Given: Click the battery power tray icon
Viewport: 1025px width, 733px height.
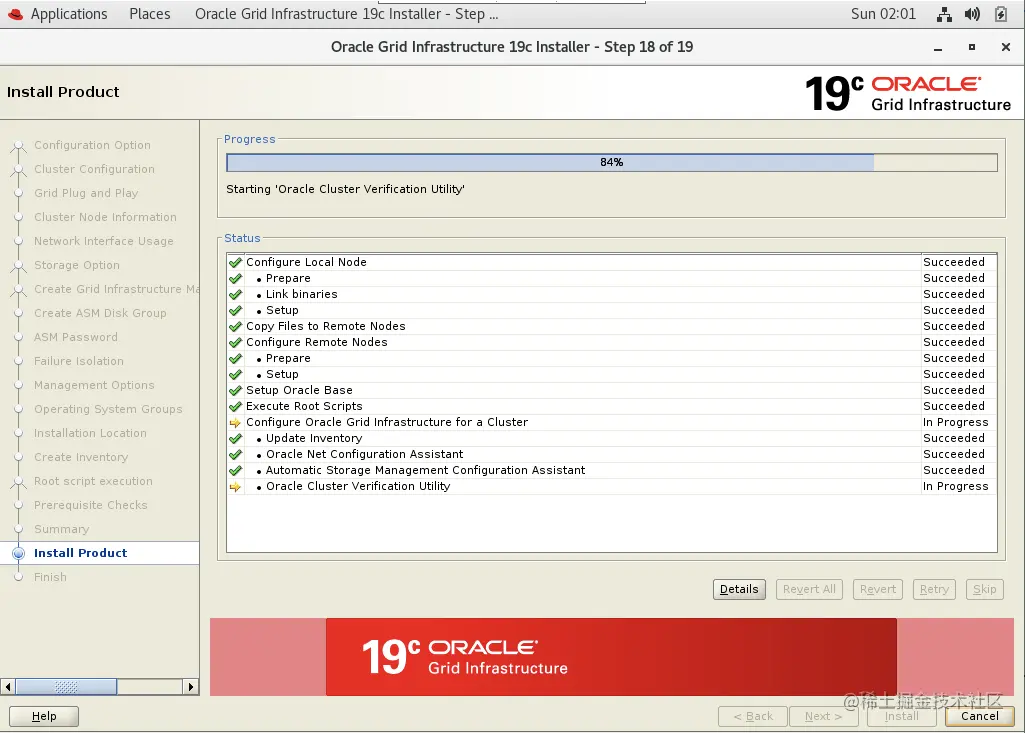Looking at the screenshot, I should pos(1001,14).
